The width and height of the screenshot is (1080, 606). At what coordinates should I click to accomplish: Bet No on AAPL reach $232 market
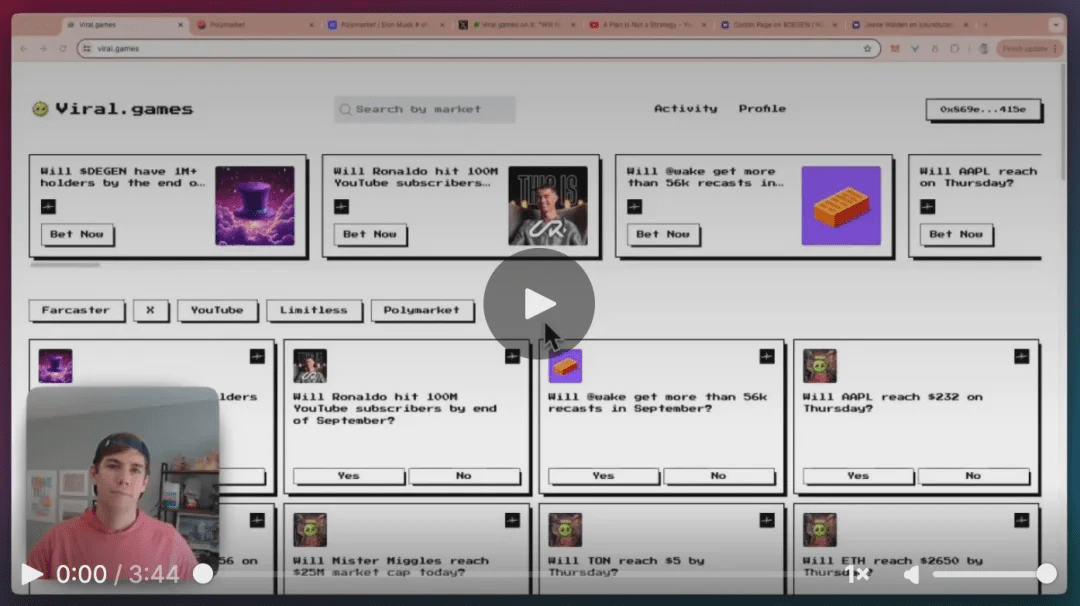[973, 476]
